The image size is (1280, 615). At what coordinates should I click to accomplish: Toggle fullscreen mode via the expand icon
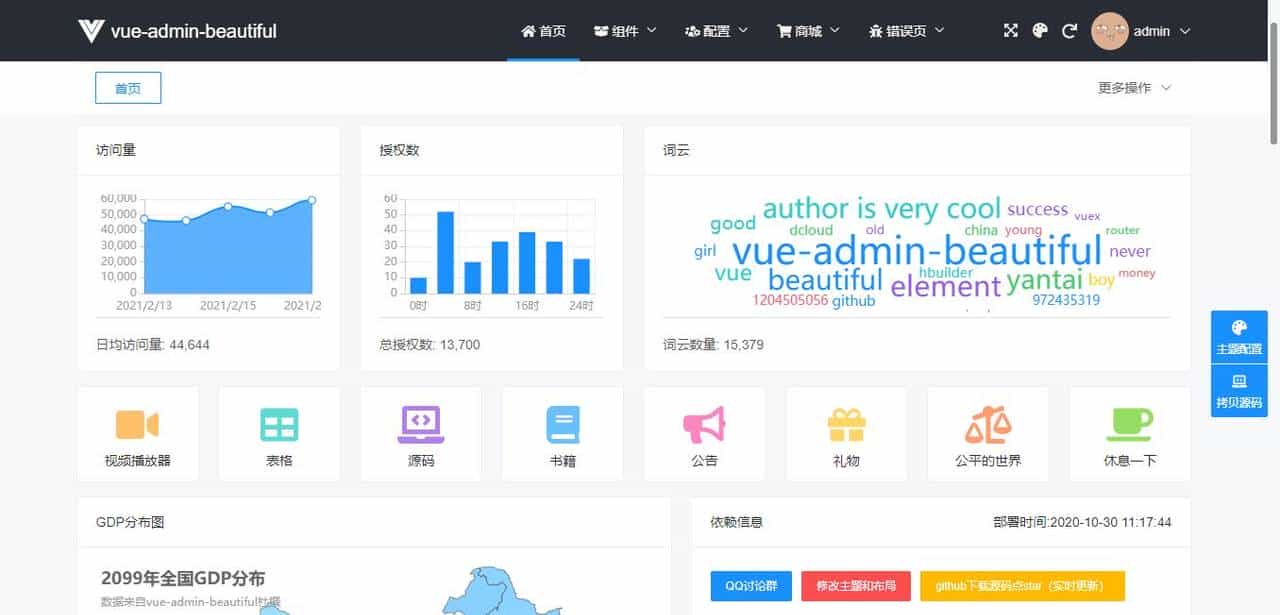1010,31
